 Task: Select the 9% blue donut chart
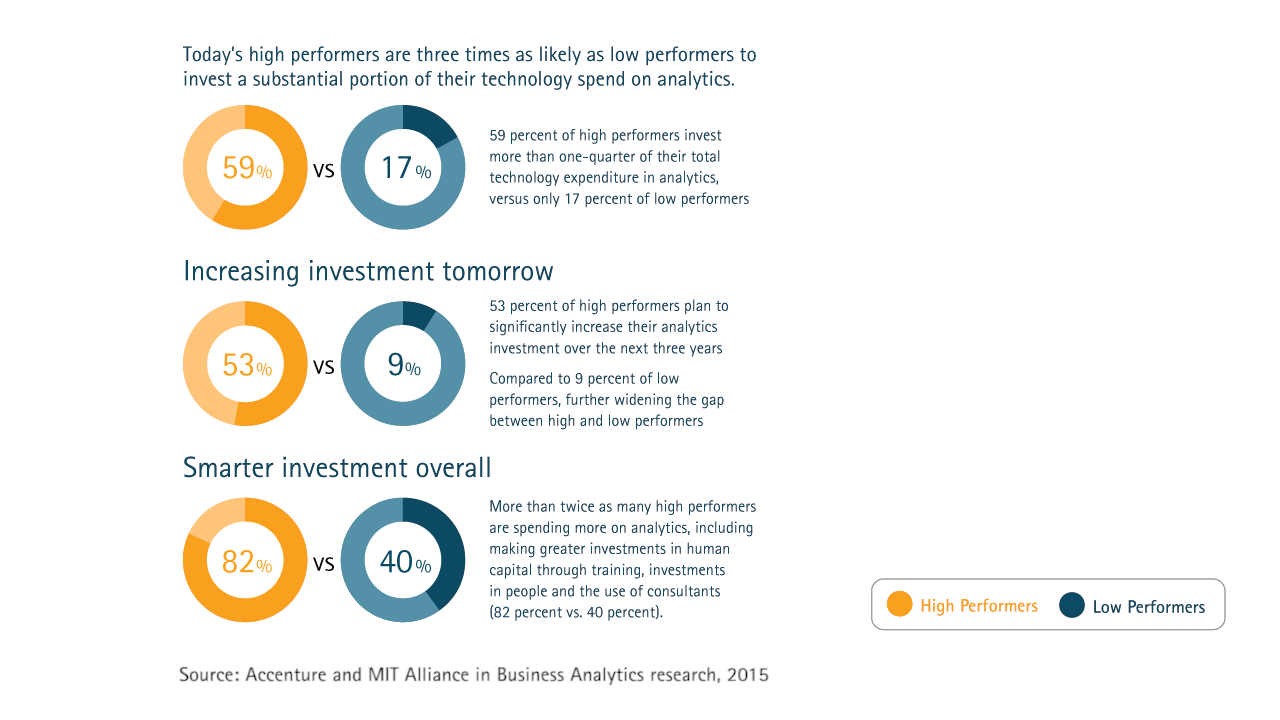[x=403, y=364]
